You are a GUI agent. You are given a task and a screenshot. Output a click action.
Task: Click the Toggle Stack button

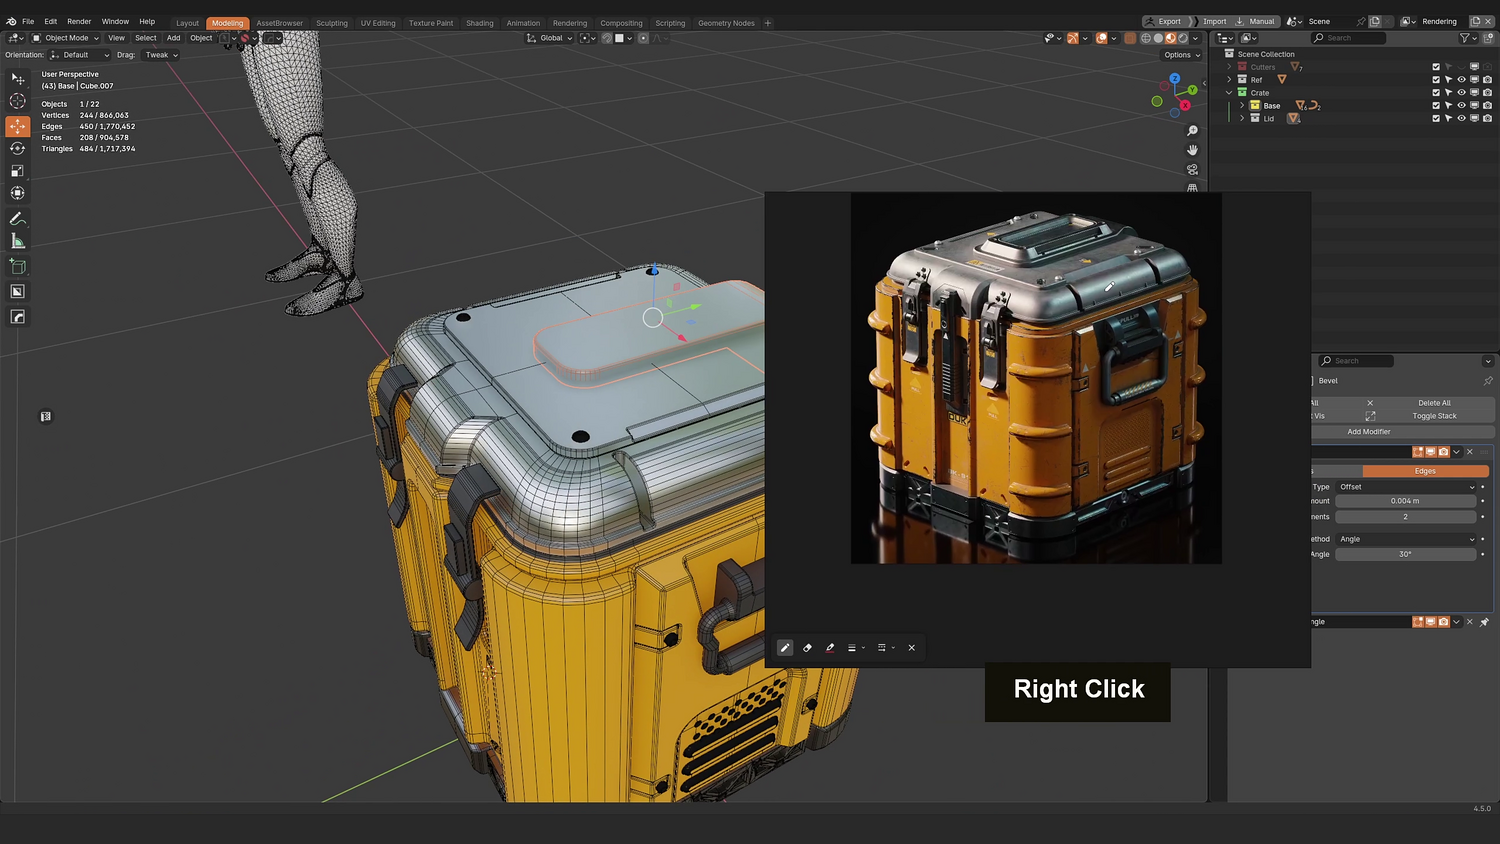[1434, 416]
